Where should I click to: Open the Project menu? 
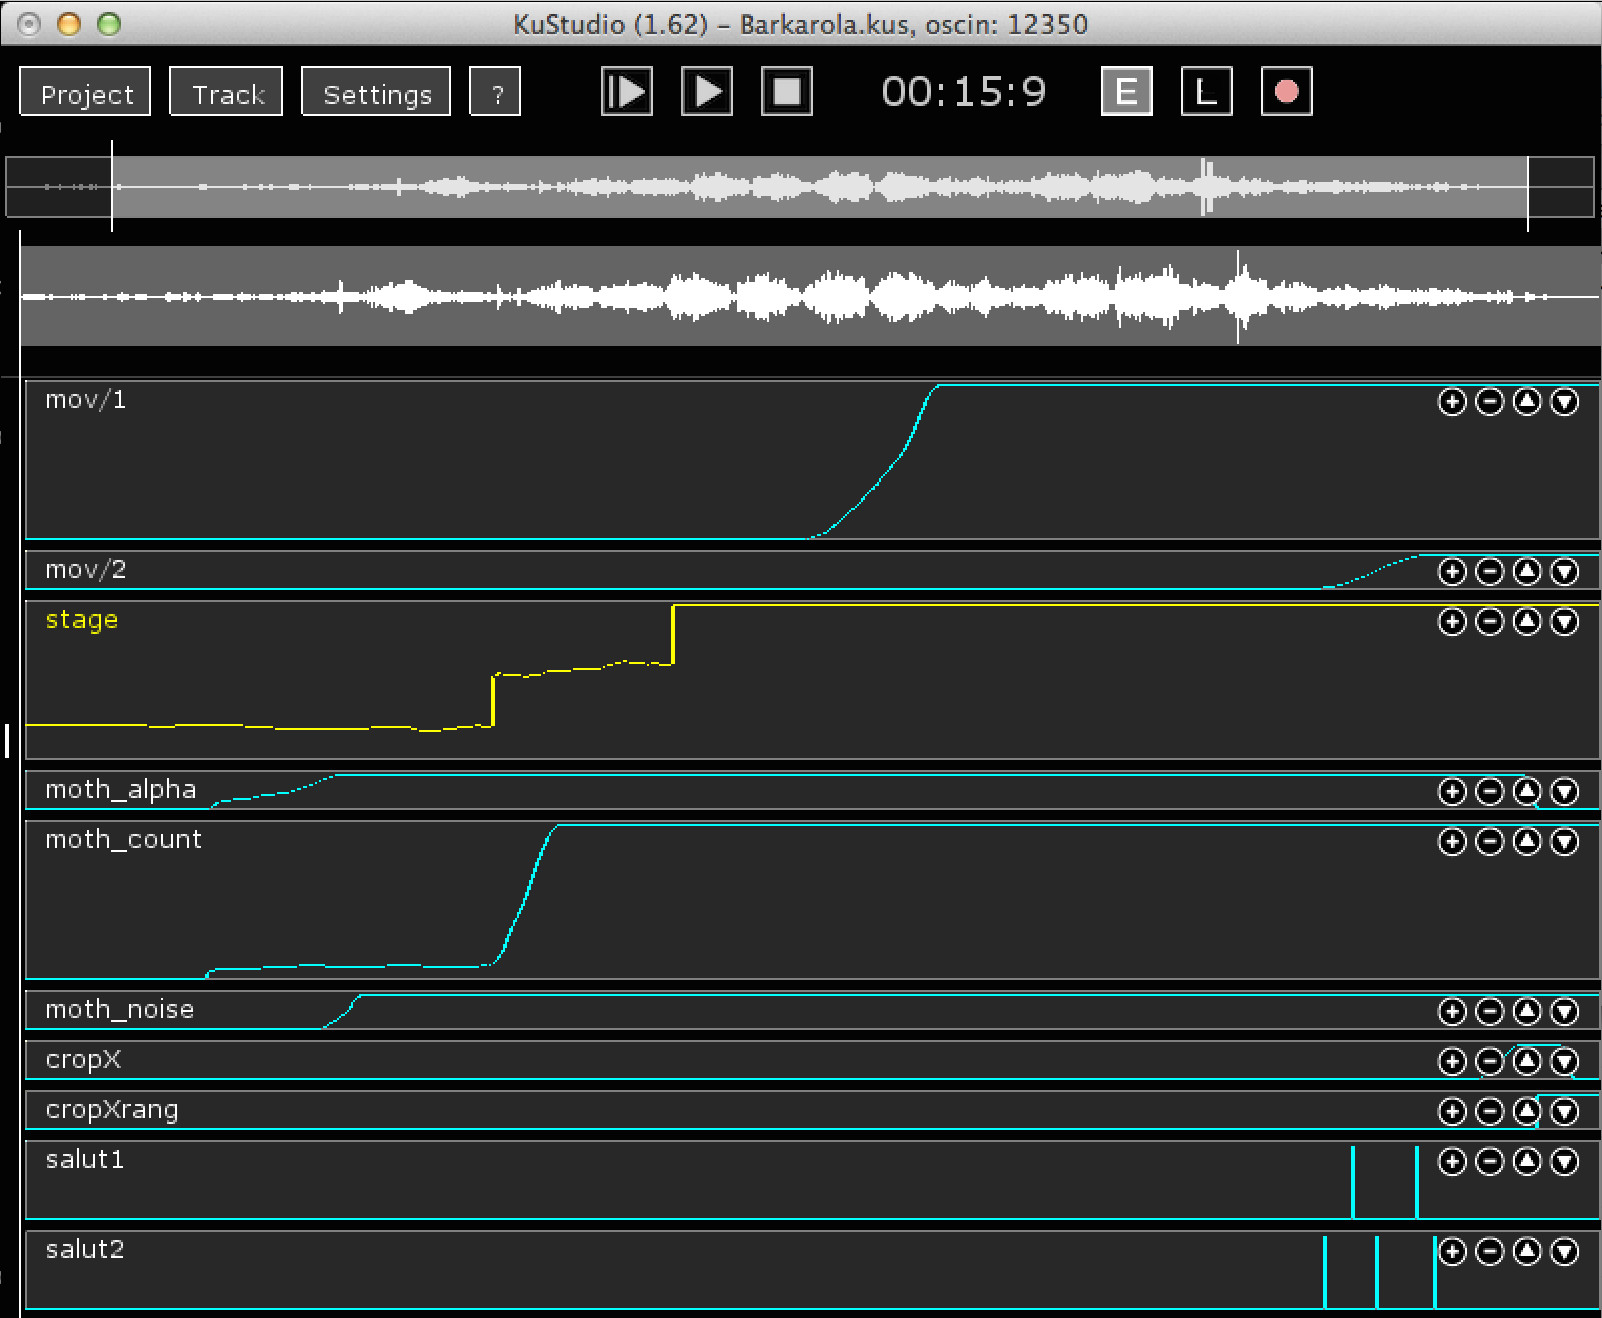click(x=85, y=92)
